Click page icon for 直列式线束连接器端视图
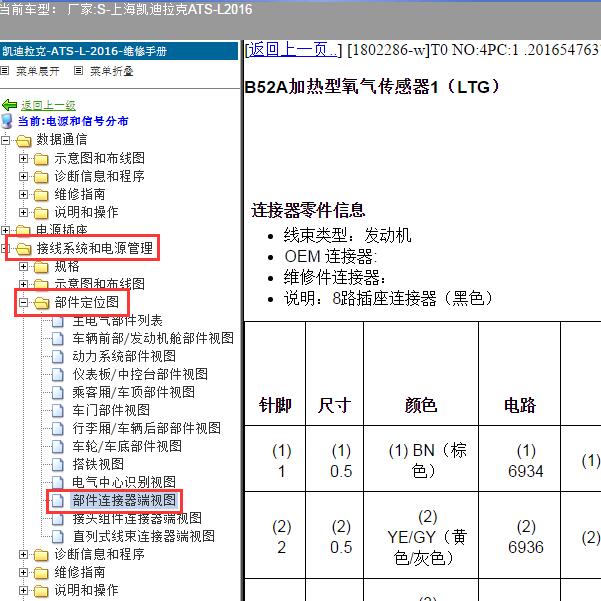601x601 pixels. [x=57, y=537]
